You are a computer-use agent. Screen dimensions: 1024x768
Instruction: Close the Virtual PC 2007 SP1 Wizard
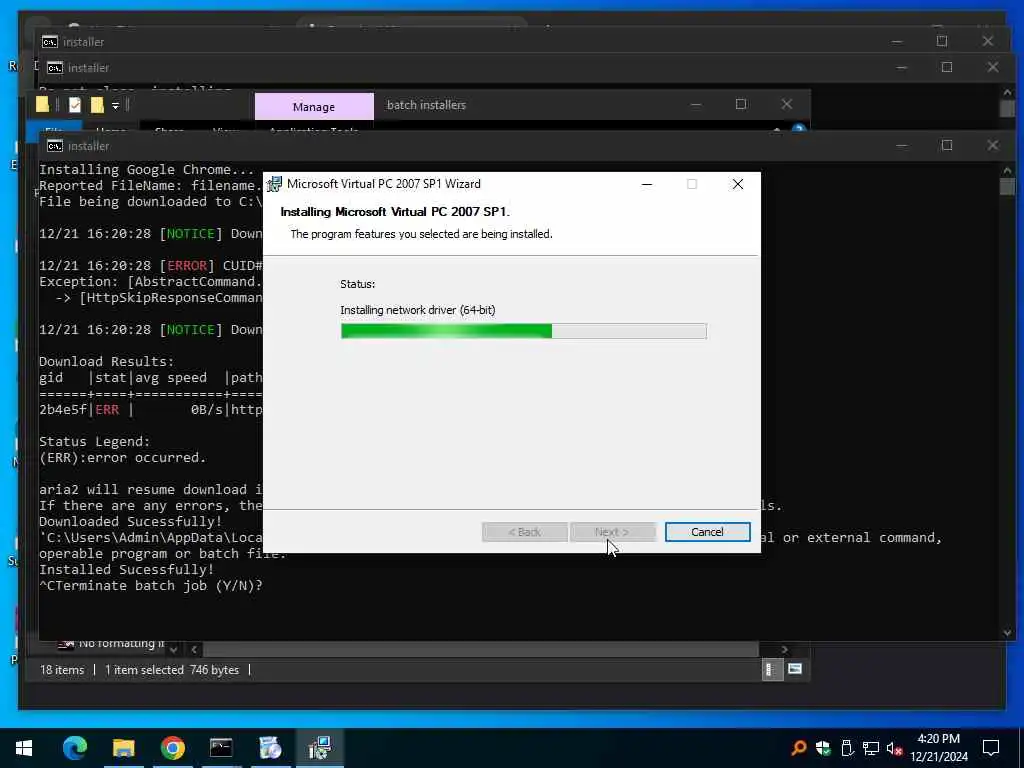(x=737, y=184)
